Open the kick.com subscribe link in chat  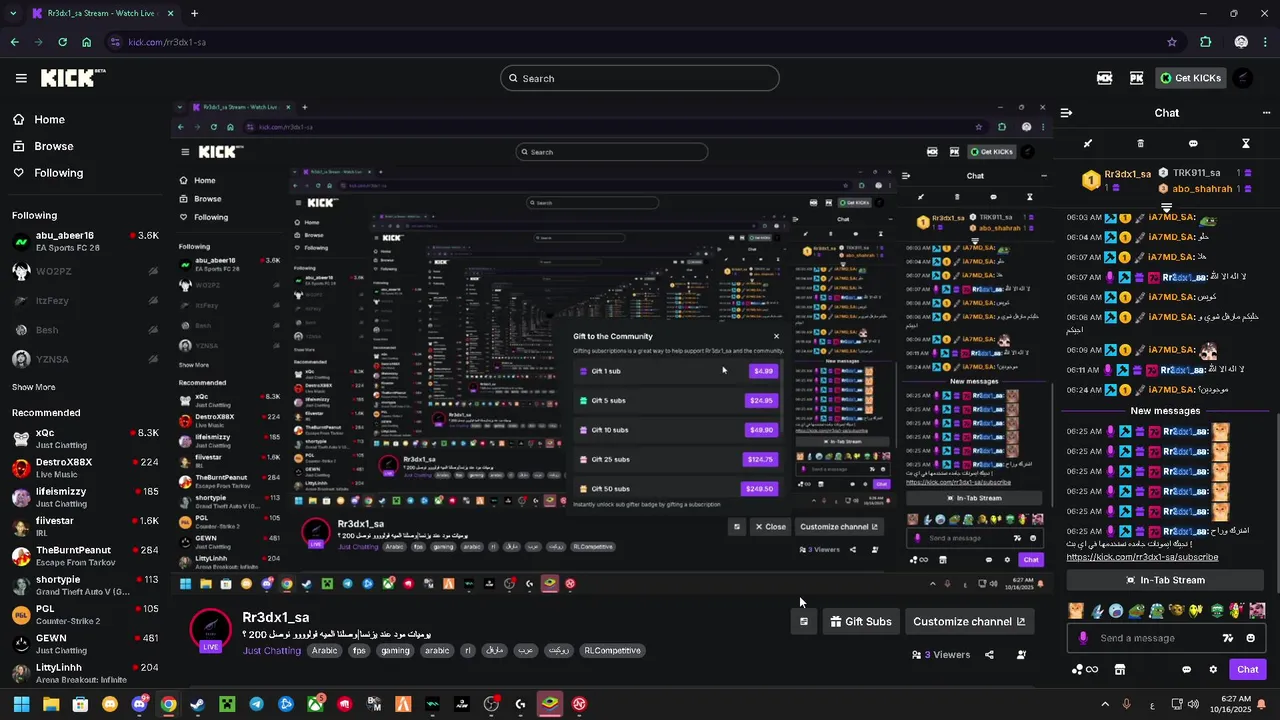click(1142, 557)
